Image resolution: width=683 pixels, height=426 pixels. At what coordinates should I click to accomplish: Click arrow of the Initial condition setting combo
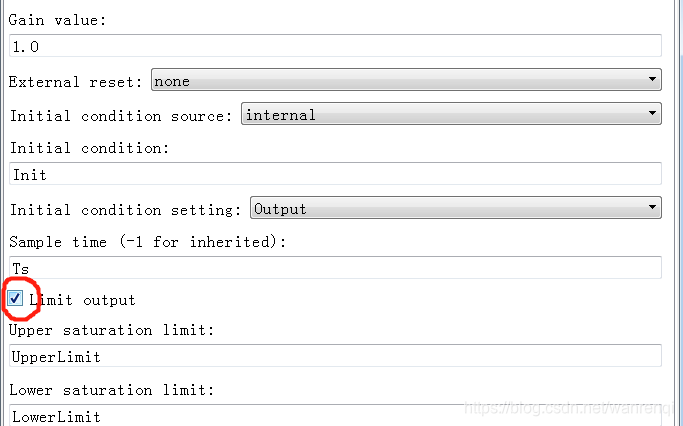click(652, 208)
